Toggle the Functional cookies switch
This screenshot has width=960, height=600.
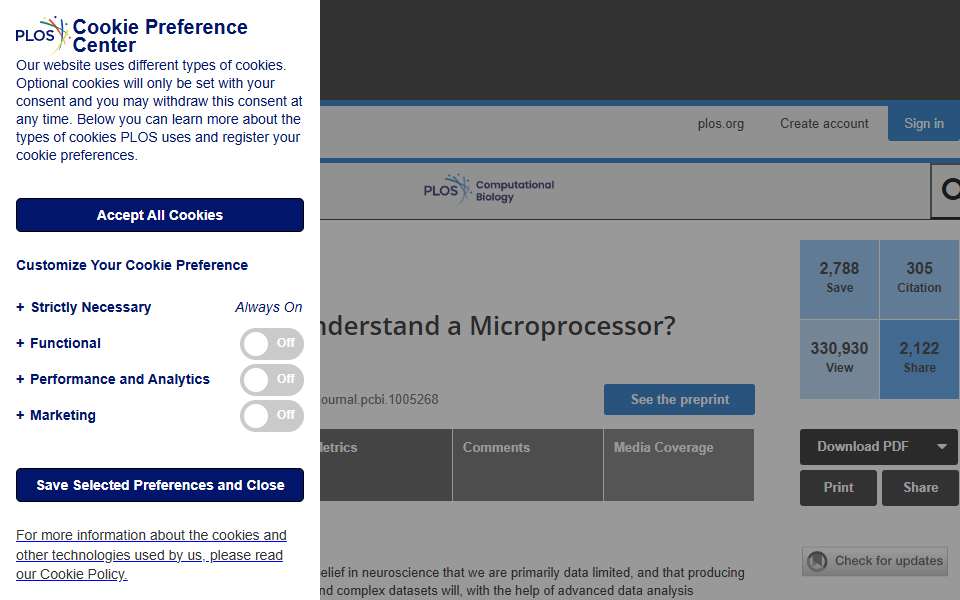(272, 343)
